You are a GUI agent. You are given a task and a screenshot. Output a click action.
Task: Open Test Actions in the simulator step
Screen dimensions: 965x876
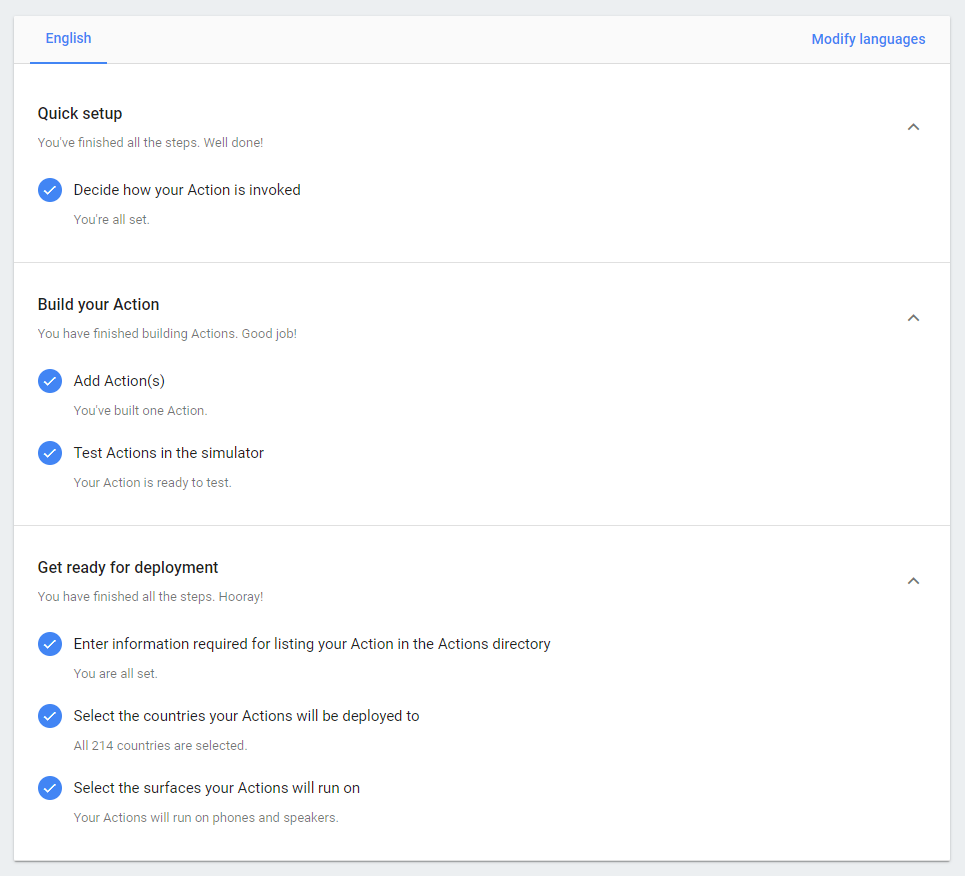click(169, 453)
